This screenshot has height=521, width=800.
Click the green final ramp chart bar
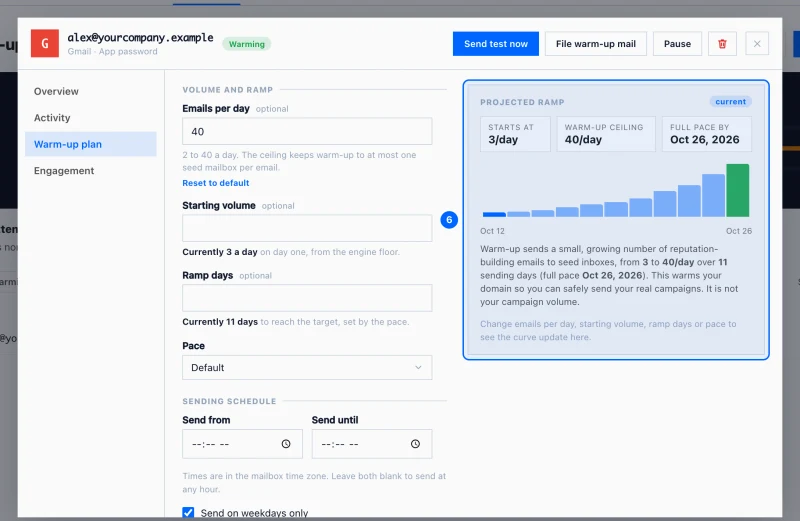coord(738,190)
